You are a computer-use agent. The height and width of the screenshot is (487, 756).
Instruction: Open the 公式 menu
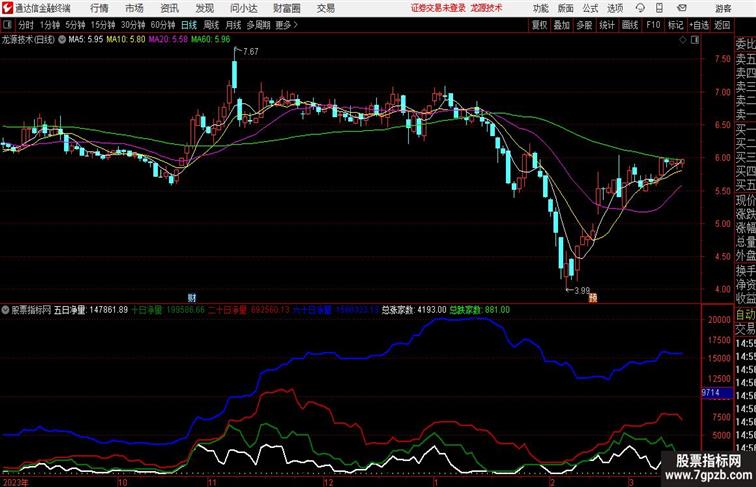[x=590, y=8]
